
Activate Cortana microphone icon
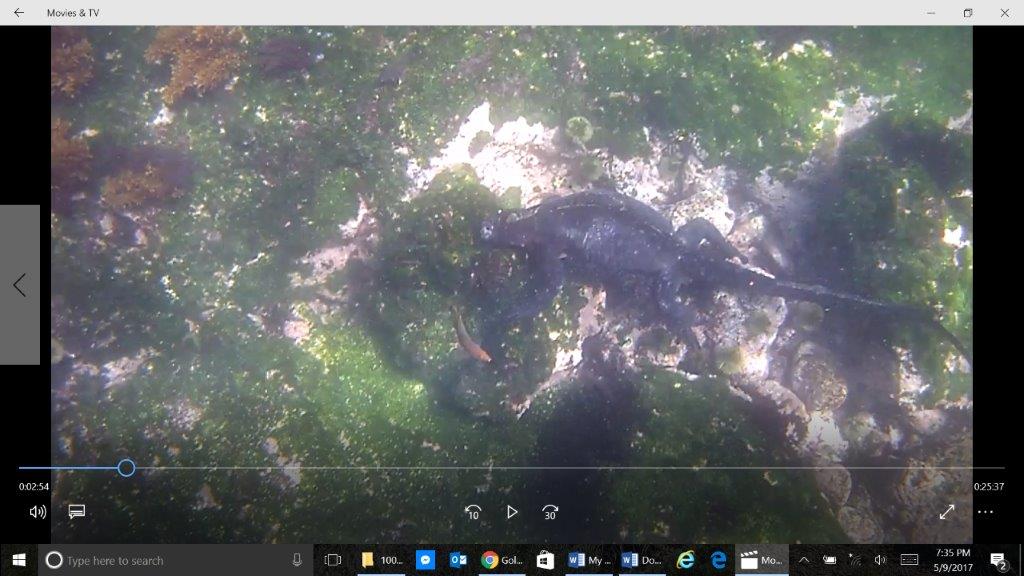coord(296,560)
